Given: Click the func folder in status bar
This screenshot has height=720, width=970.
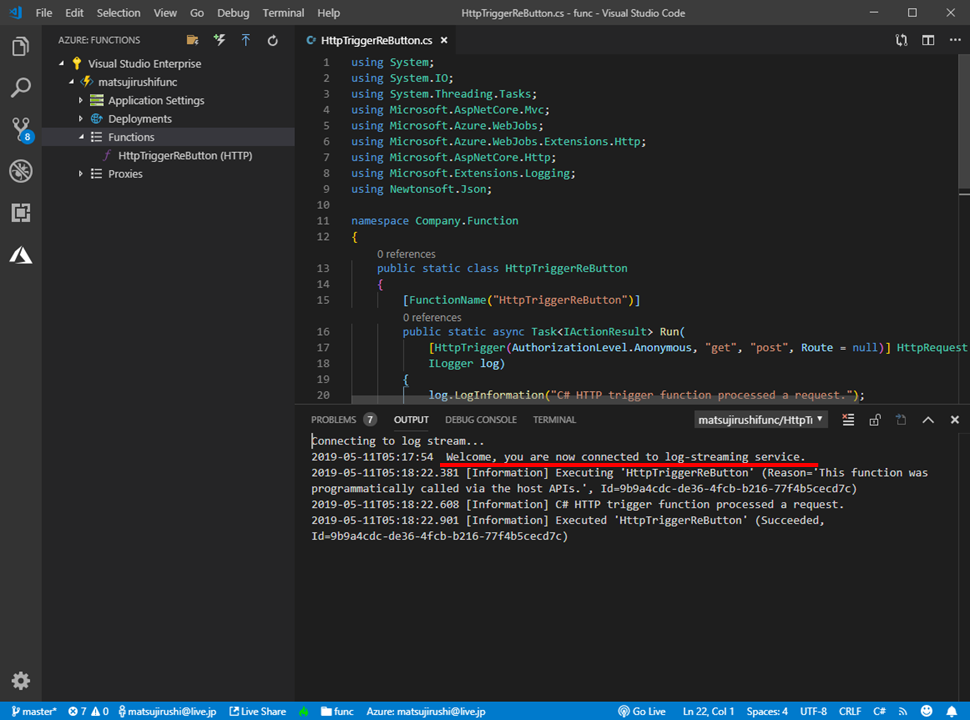Looking at the screenshot, I should point(337,711).
